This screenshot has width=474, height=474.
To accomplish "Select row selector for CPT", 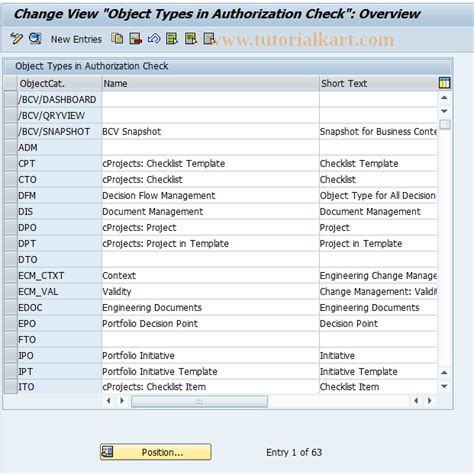I will (x=11, y=163).
